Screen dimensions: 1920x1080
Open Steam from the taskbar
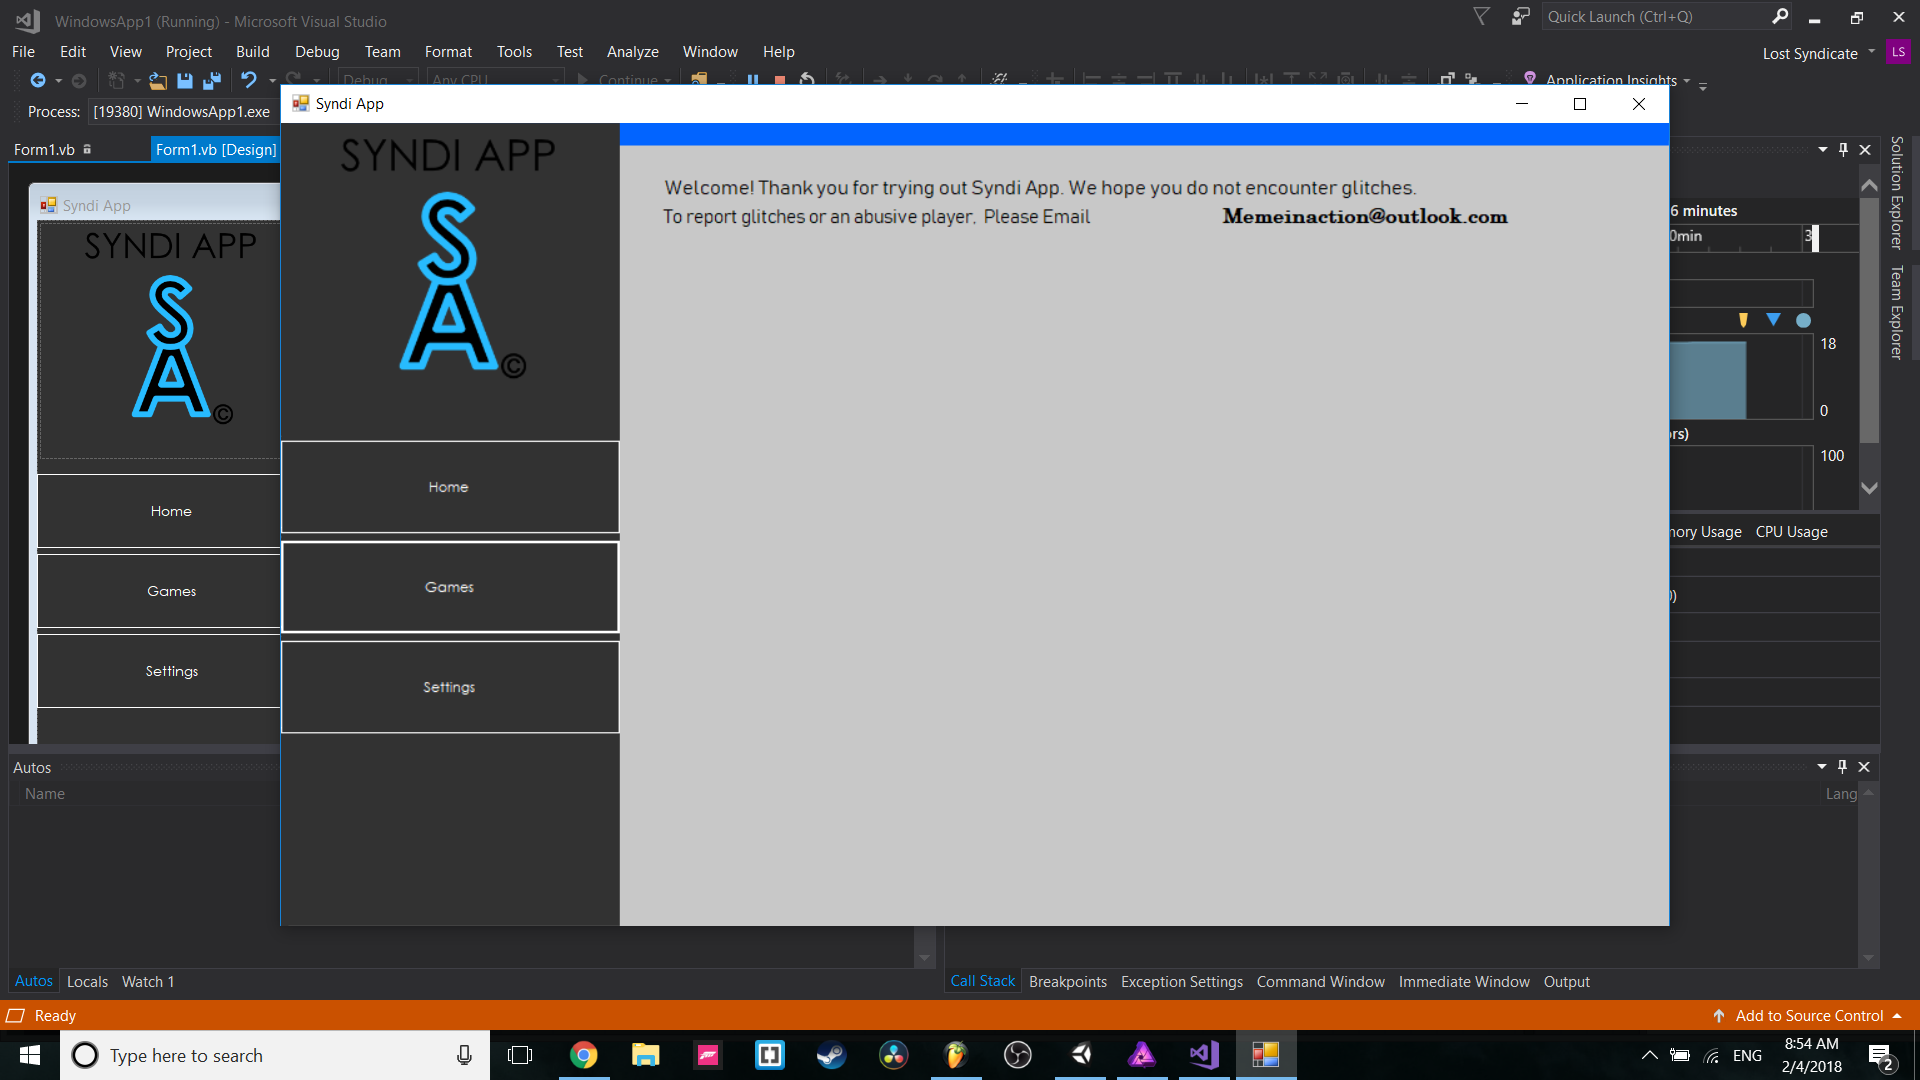831,1055
